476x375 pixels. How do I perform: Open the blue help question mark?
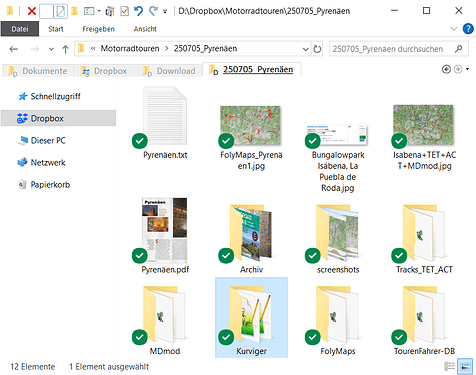click(x=468, y=29)
